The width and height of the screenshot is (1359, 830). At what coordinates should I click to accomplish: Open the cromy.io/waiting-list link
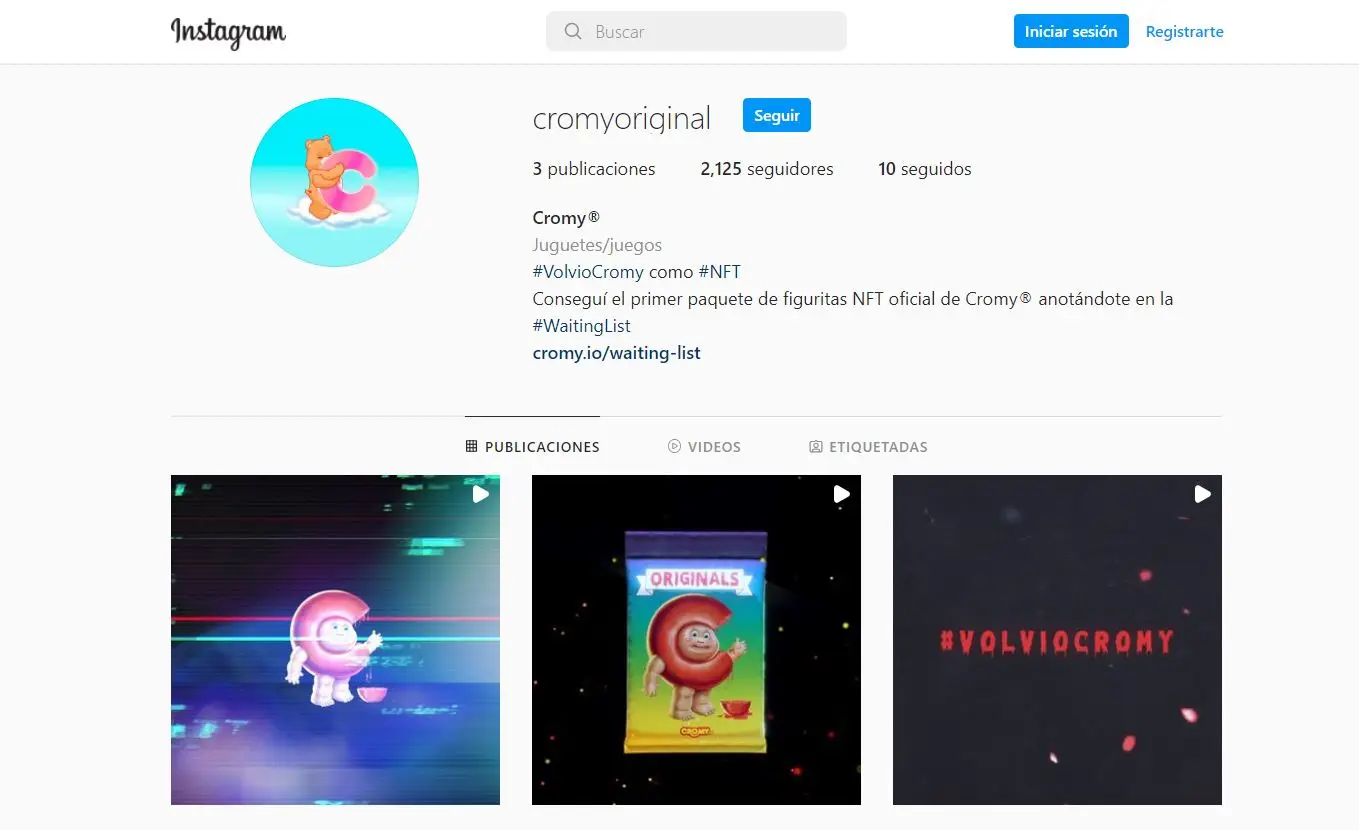616,353
